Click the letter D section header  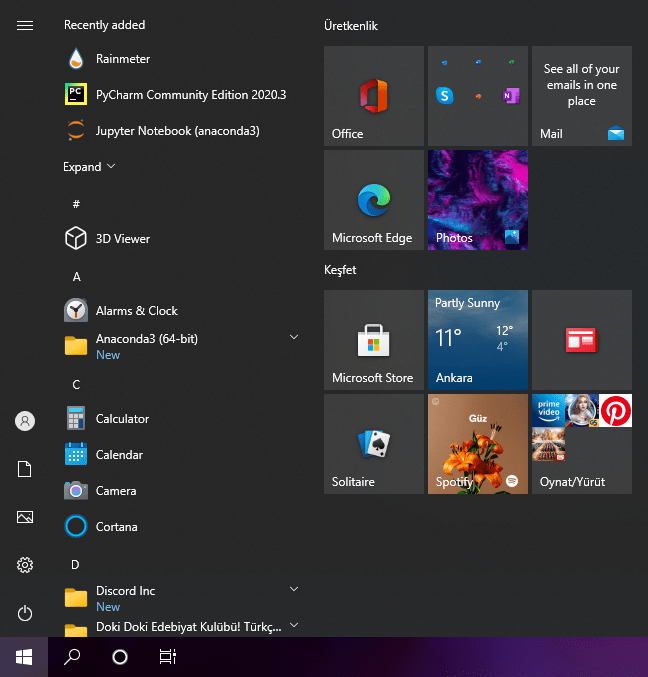point(75,565)
